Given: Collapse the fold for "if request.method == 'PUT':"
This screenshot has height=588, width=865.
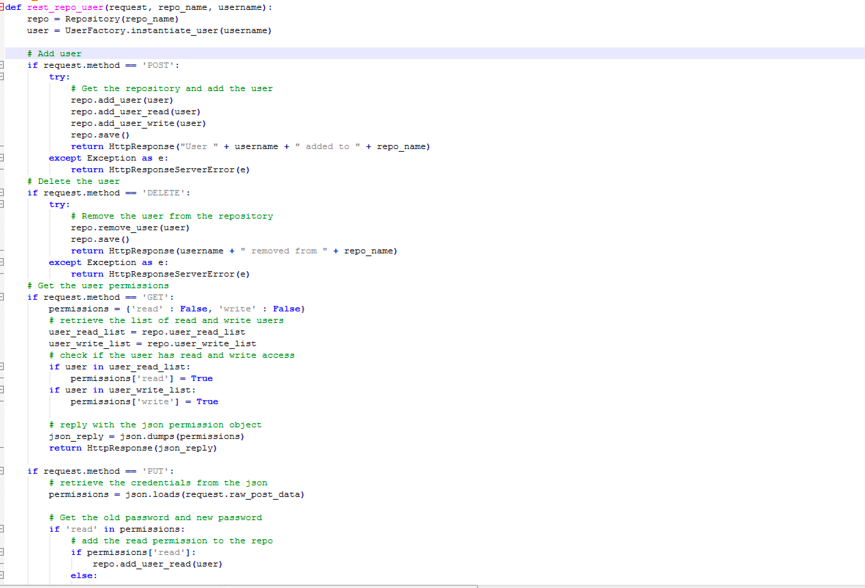Looking at the screenshot, I should pos(2,471).
